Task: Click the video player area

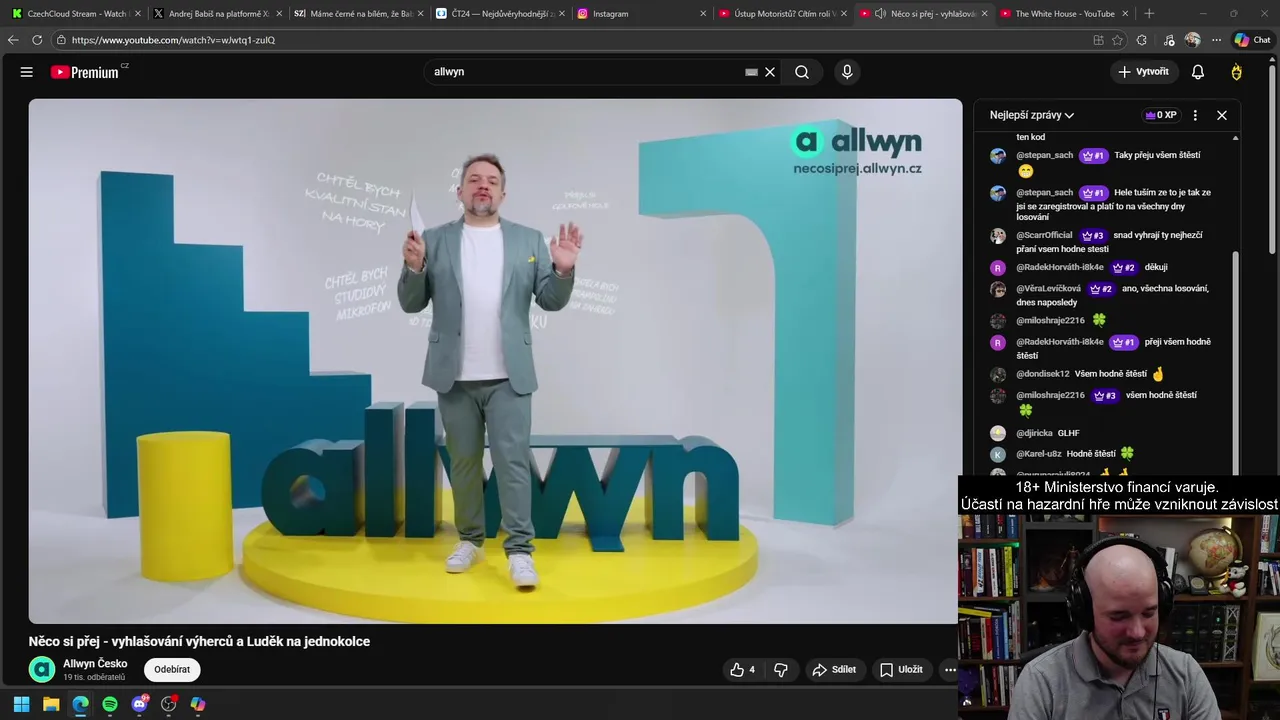Action: tap(495, 361)
